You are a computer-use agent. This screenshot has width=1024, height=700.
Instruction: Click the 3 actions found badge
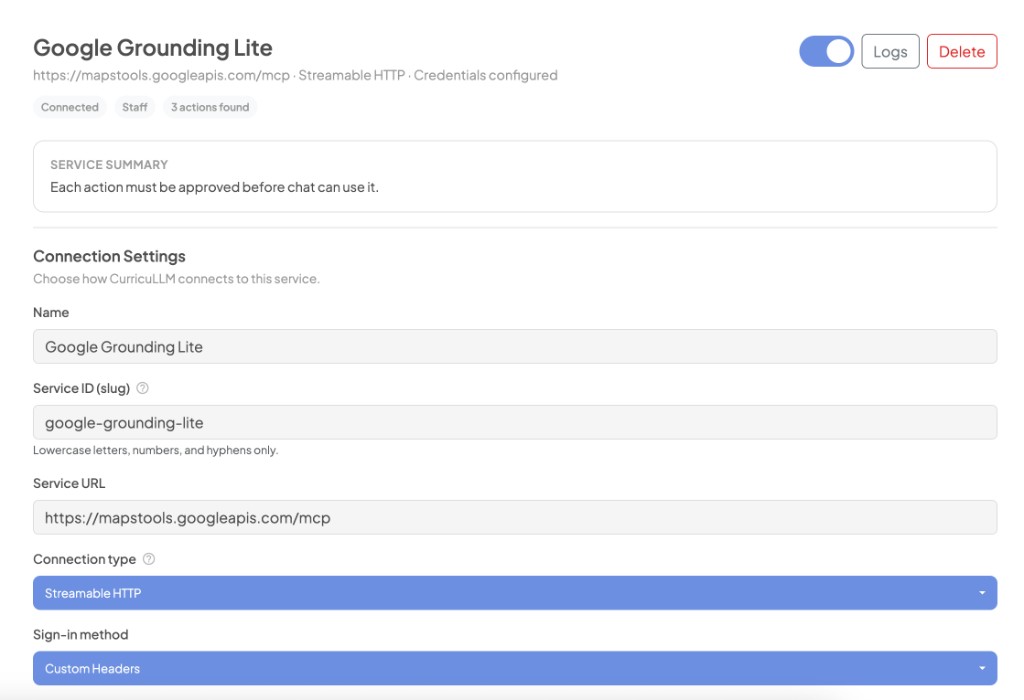[210, 107]
